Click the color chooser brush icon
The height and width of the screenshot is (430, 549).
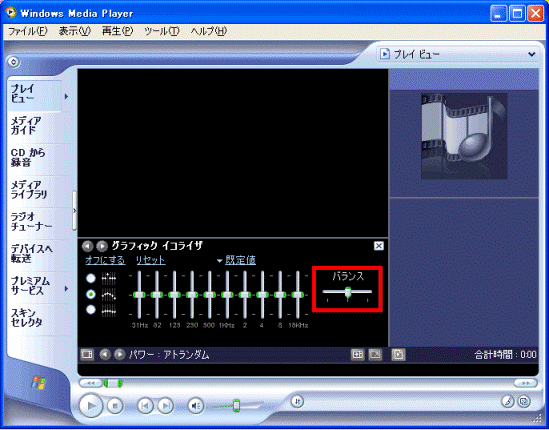click(507, 401)
